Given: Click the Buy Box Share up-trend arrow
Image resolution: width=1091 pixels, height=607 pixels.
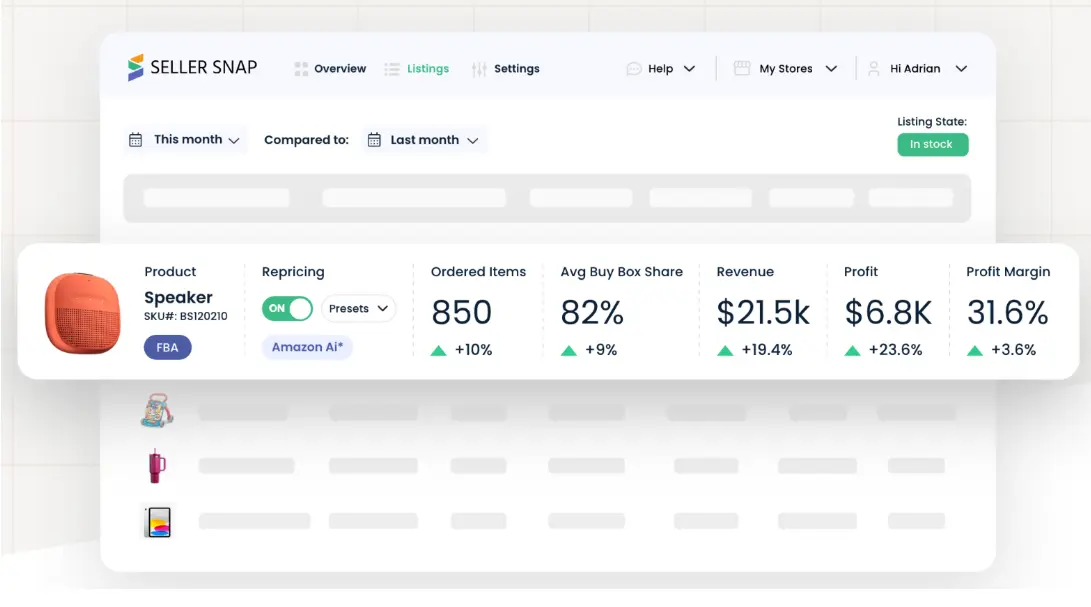Looking at the screenshot, I should (x=568, y=350).
